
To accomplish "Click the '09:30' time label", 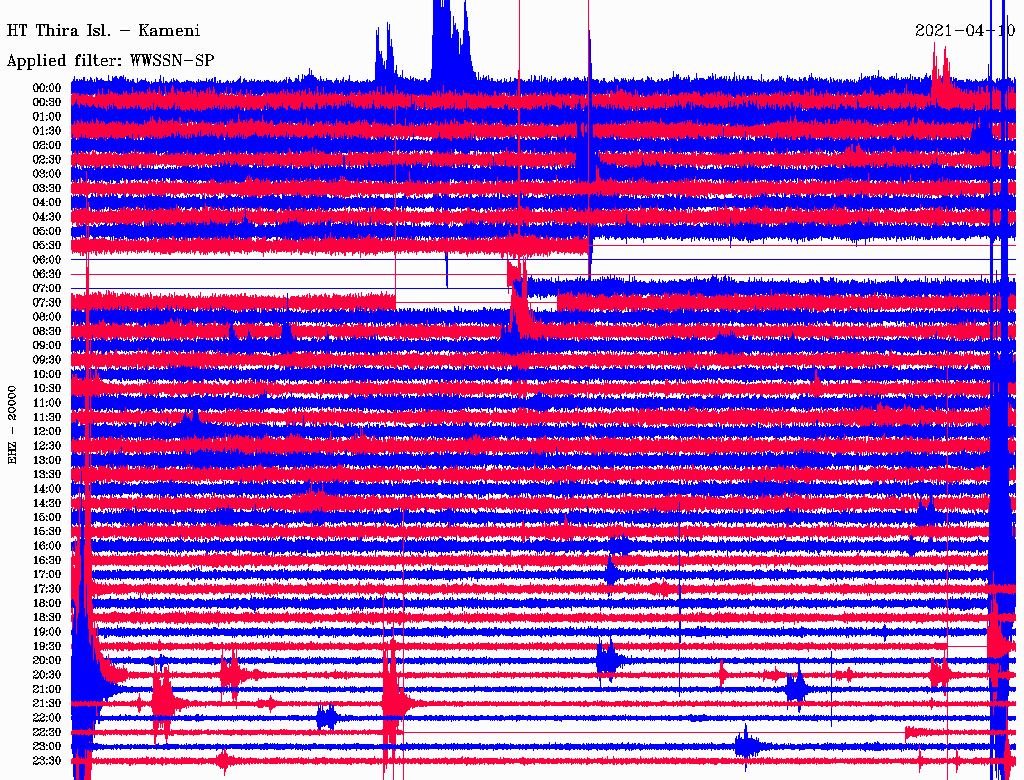I will coord(47,361).
